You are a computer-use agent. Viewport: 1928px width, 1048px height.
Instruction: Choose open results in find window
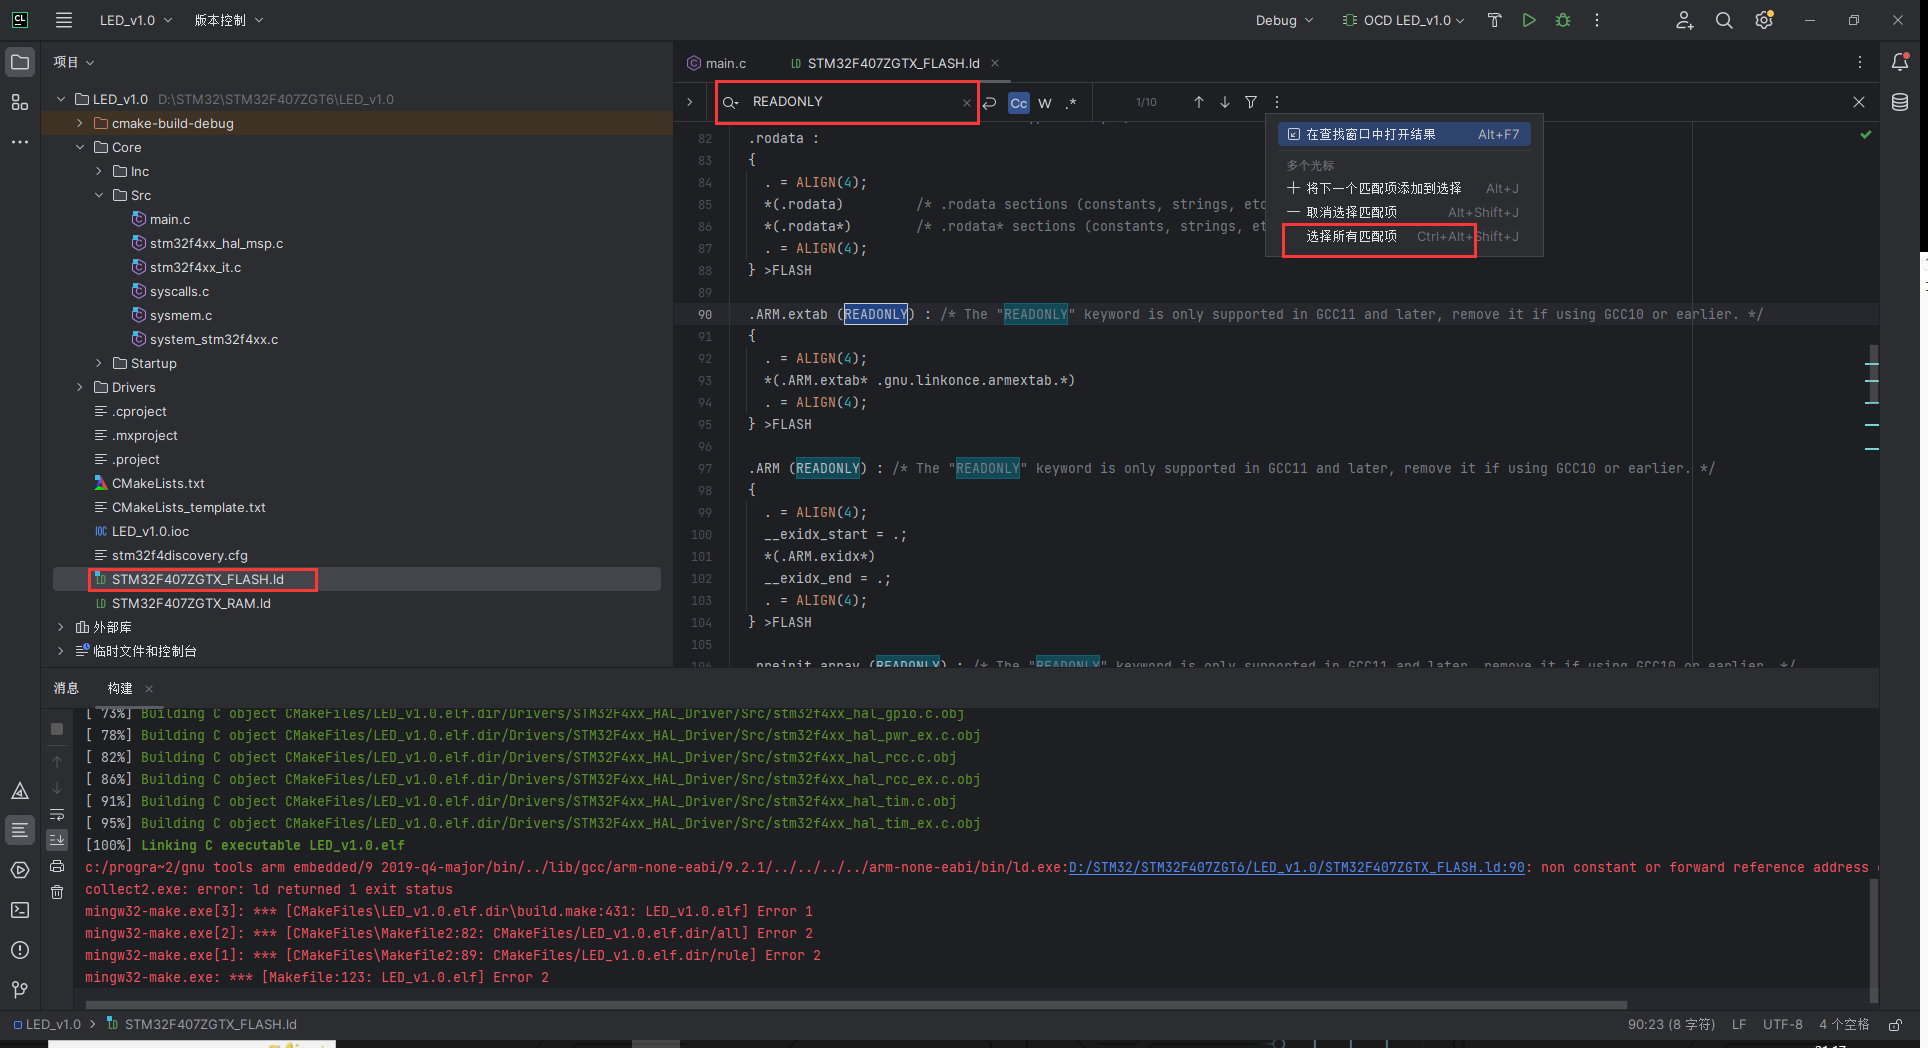[x=1404, y=134]
